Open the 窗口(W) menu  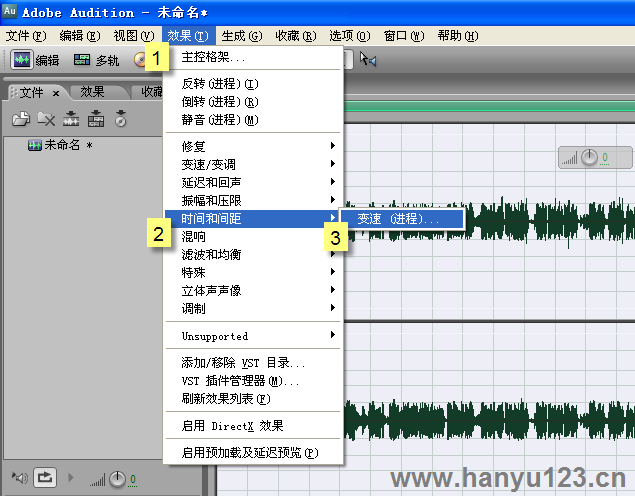tap(404, 36)
